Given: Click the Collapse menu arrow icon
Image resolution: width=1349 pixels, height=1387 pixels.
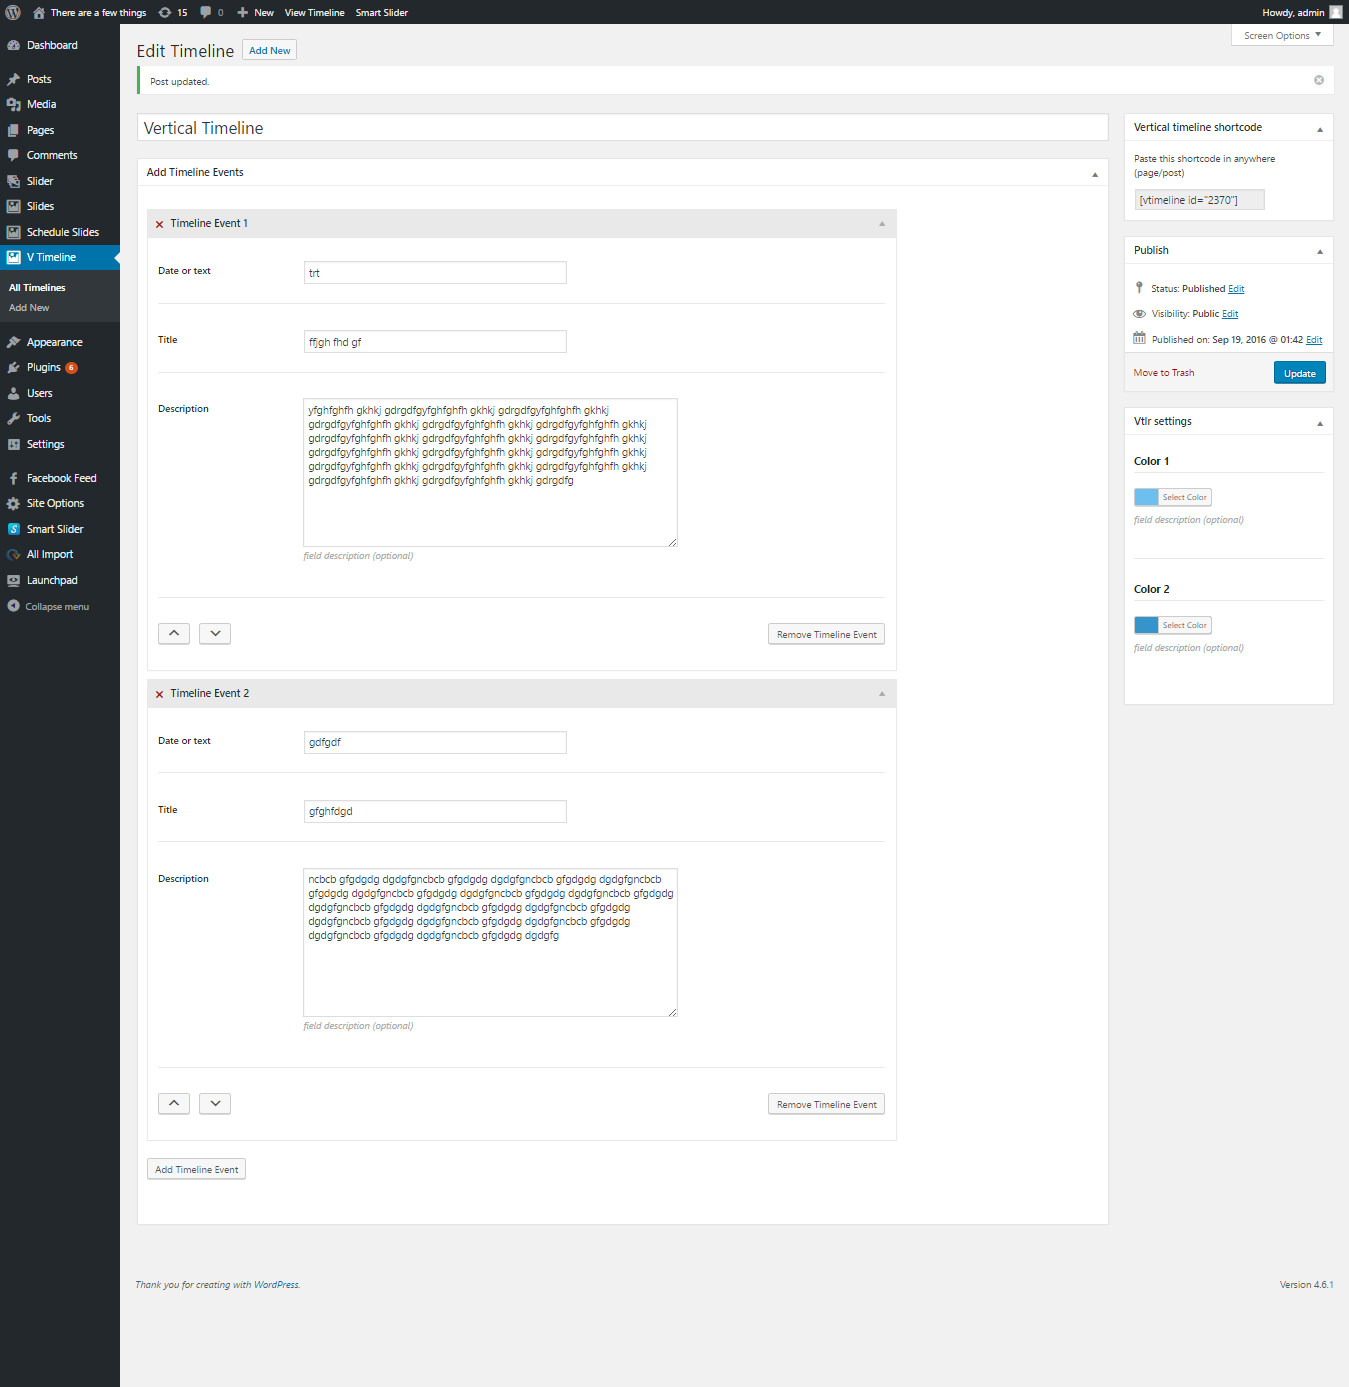Looking at the screenshot, I should click(x=14, y=606).
